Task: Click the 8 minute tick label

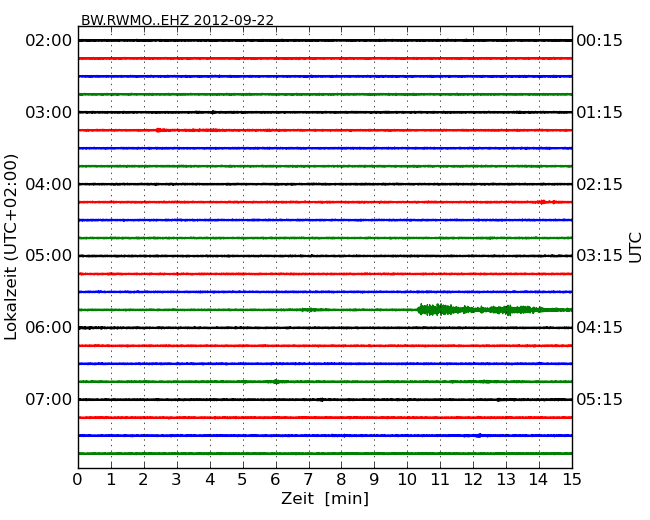Action: click(x=341, y=480)
